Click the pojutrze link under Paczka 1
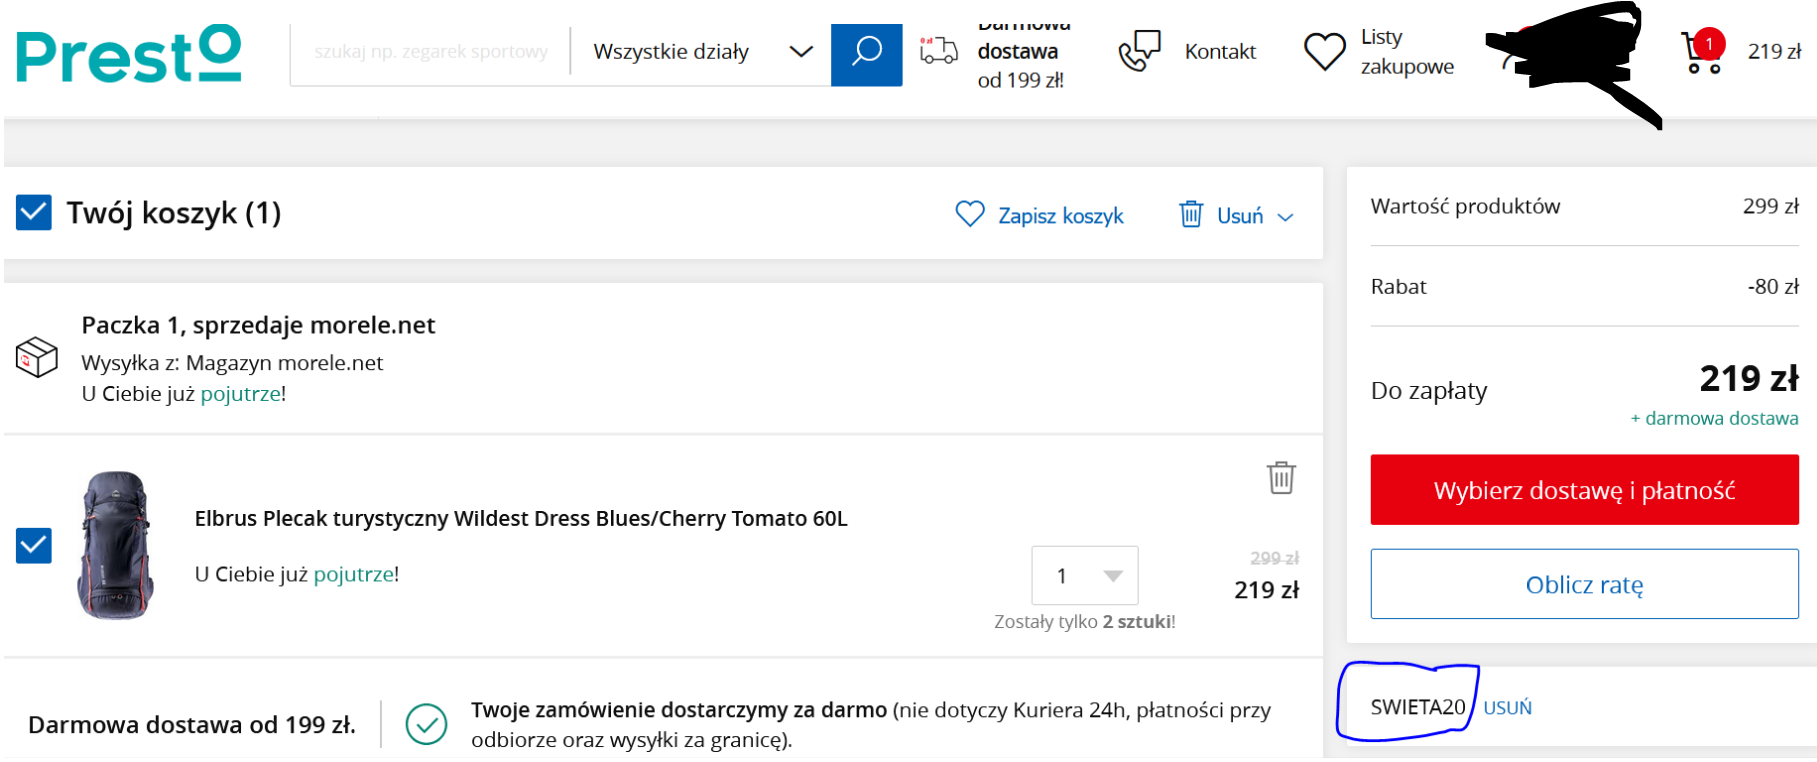 coord(241,394)
